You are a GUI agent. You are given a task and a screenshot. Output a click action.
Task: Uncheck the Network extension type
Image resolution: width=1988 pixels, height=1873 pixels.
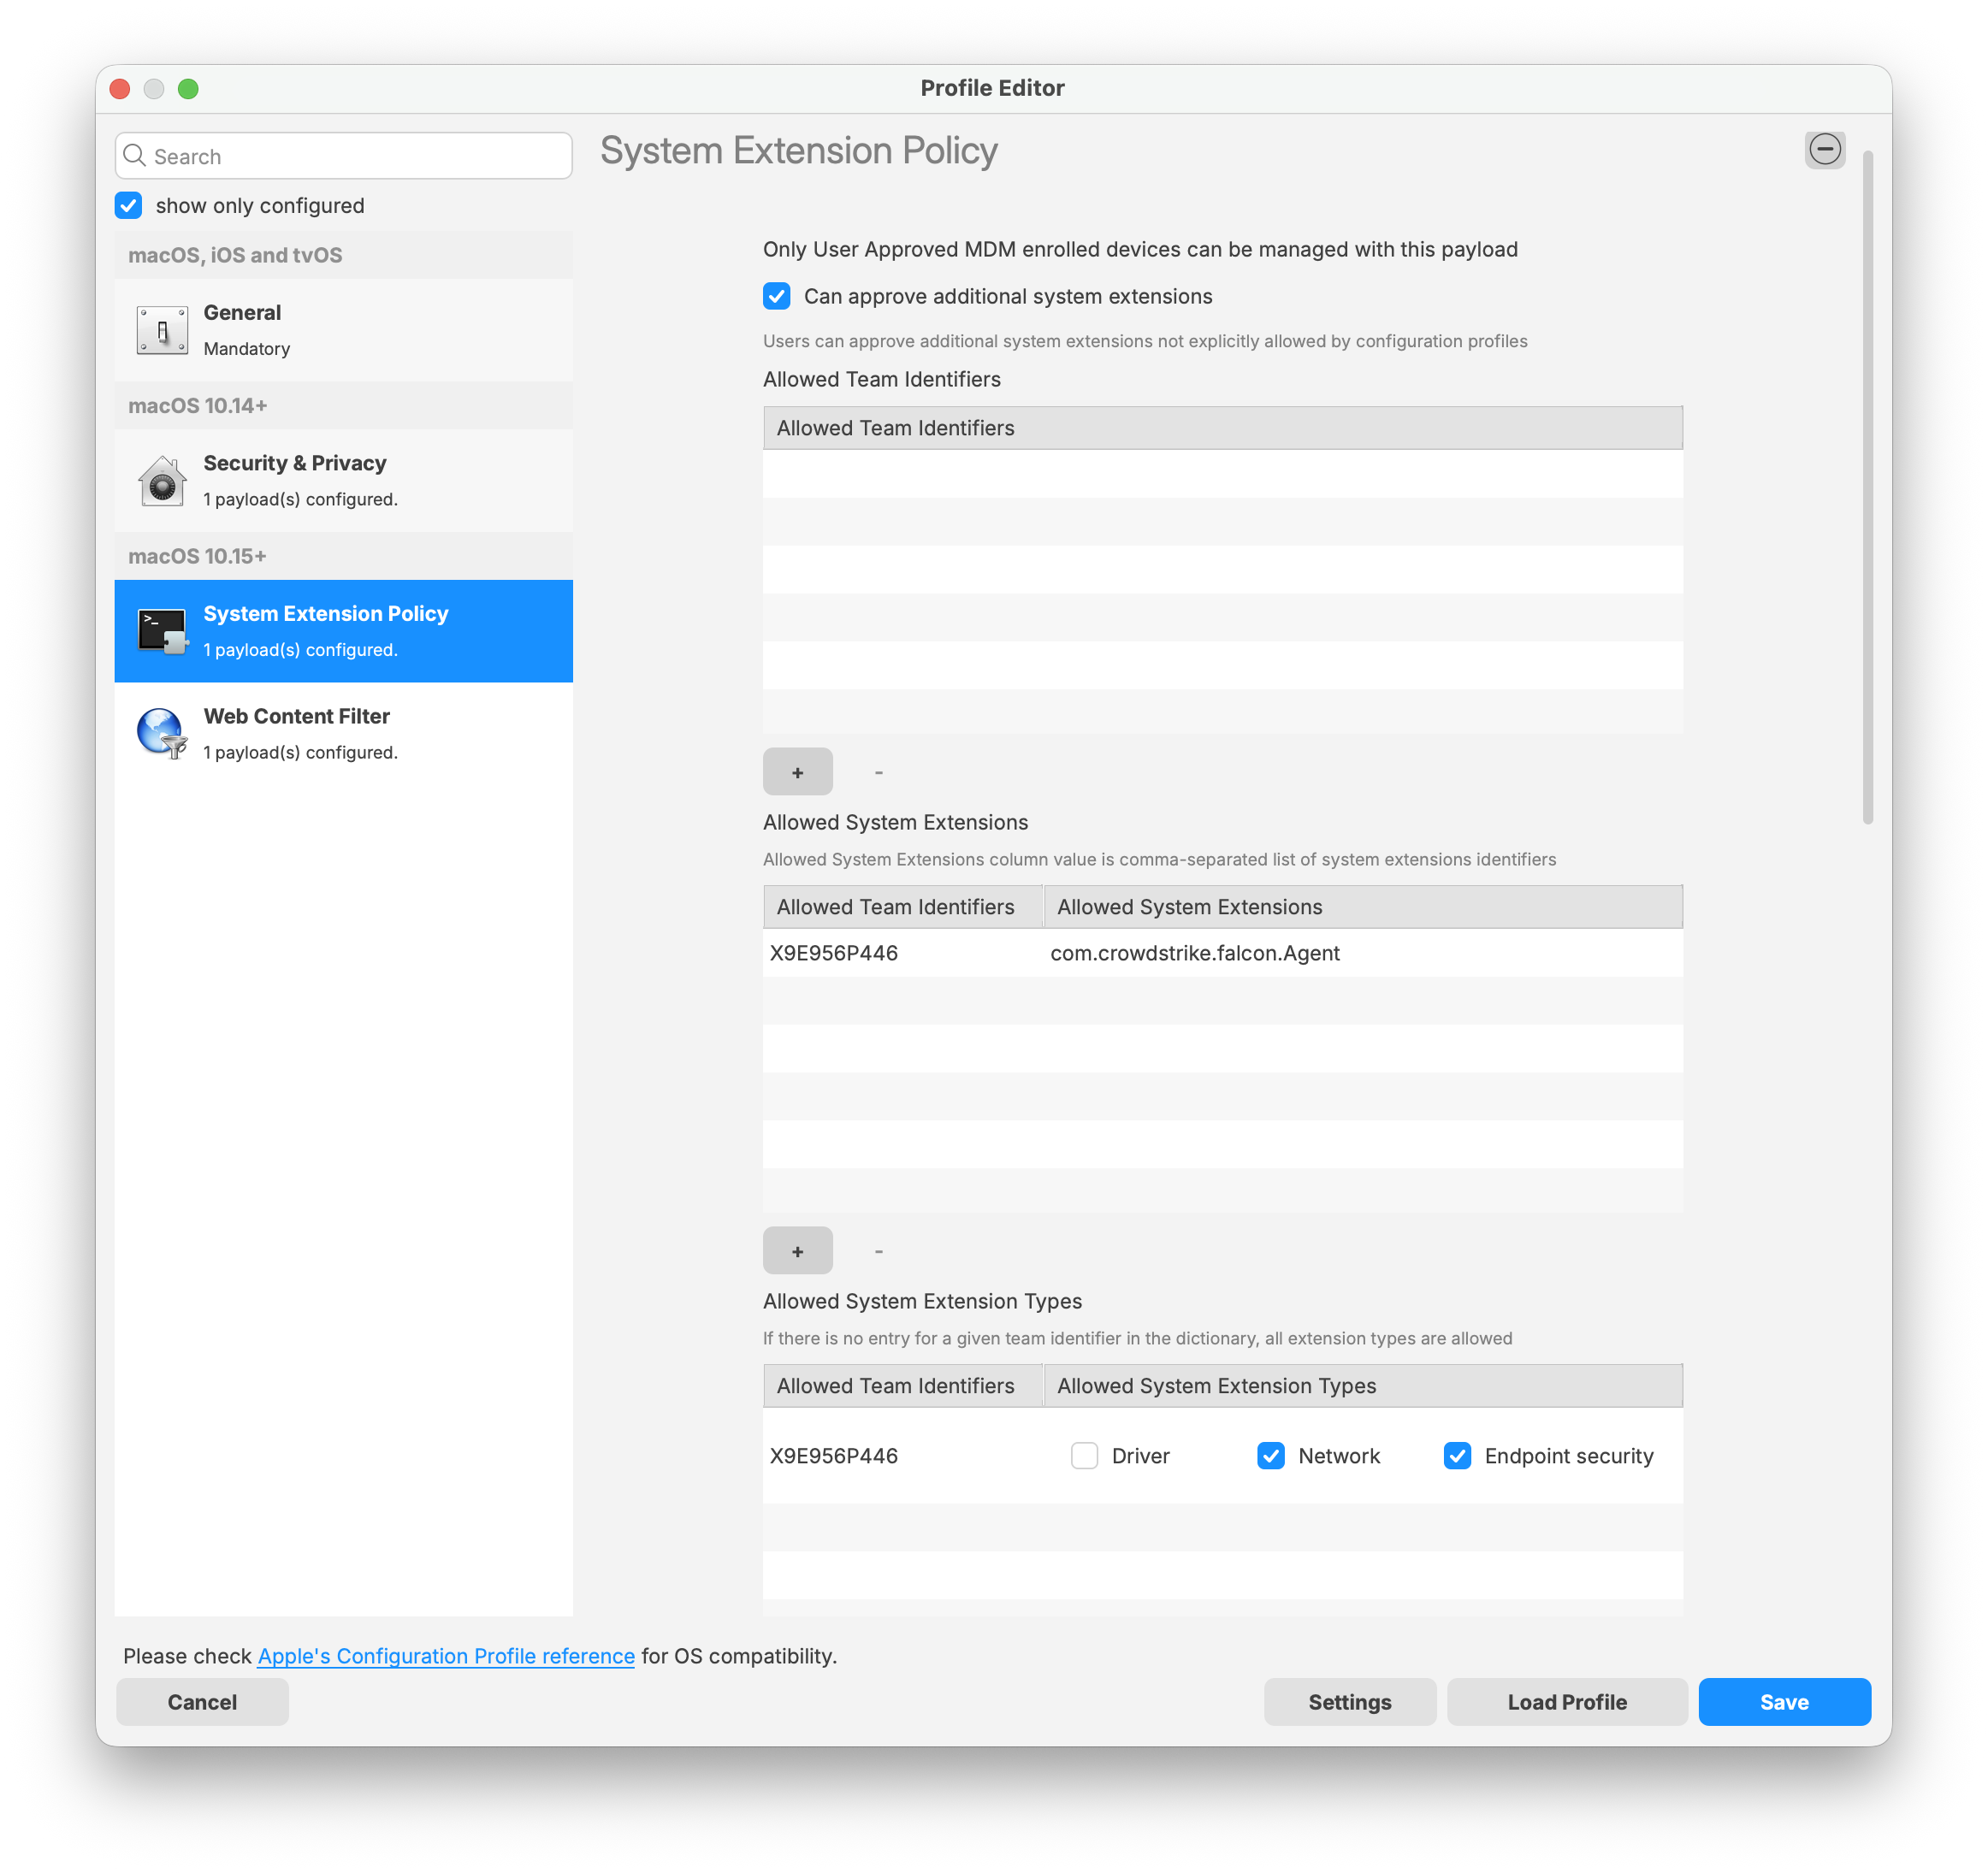[x=1270, y=1456]
